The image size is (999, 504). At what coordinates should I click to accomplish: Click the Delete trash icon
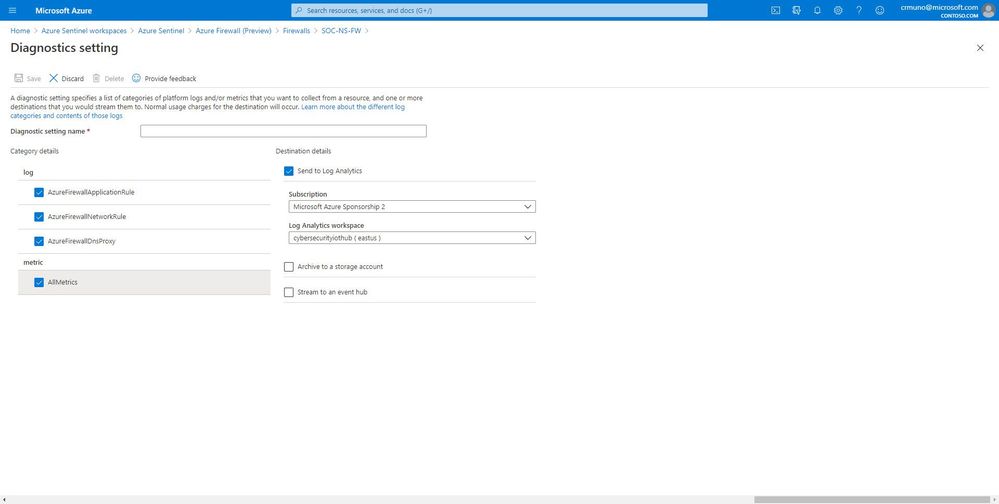click(96, 78)
